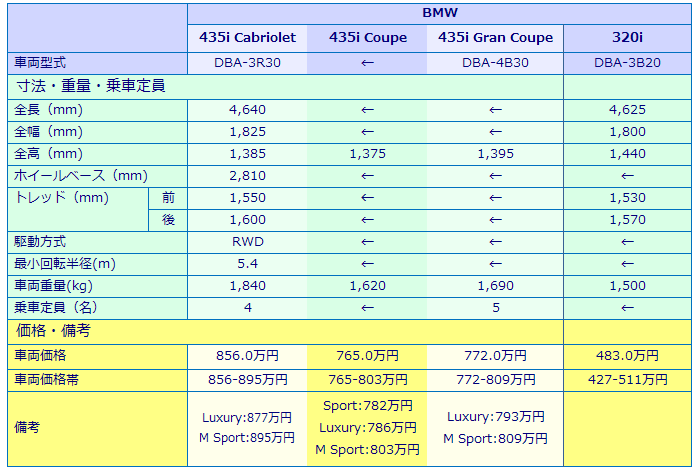
Task: Click the RWD drive type cell
Action: point(247,242)
